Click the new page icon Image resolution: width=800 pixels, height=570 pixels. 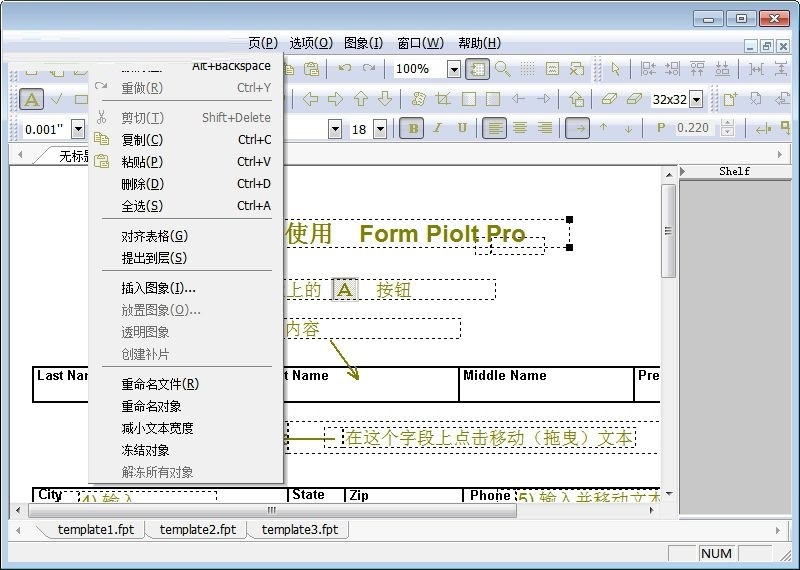click(x=731, y=98)
